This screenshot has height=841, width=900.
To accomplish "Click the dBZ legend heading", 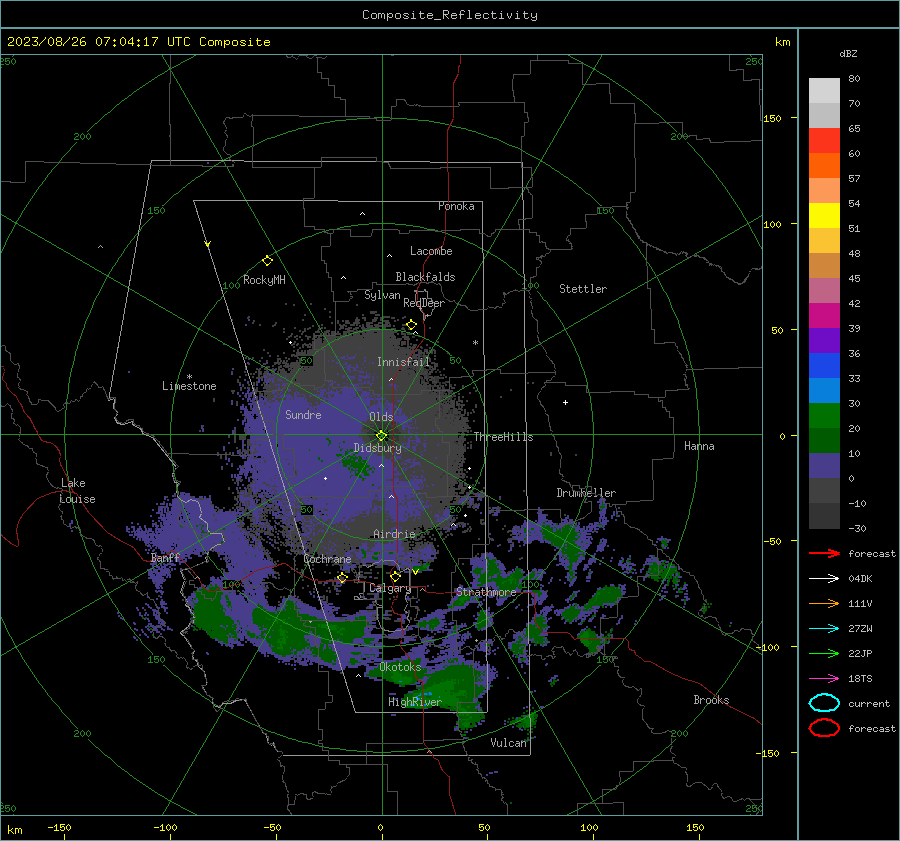I will click(848, 53).
